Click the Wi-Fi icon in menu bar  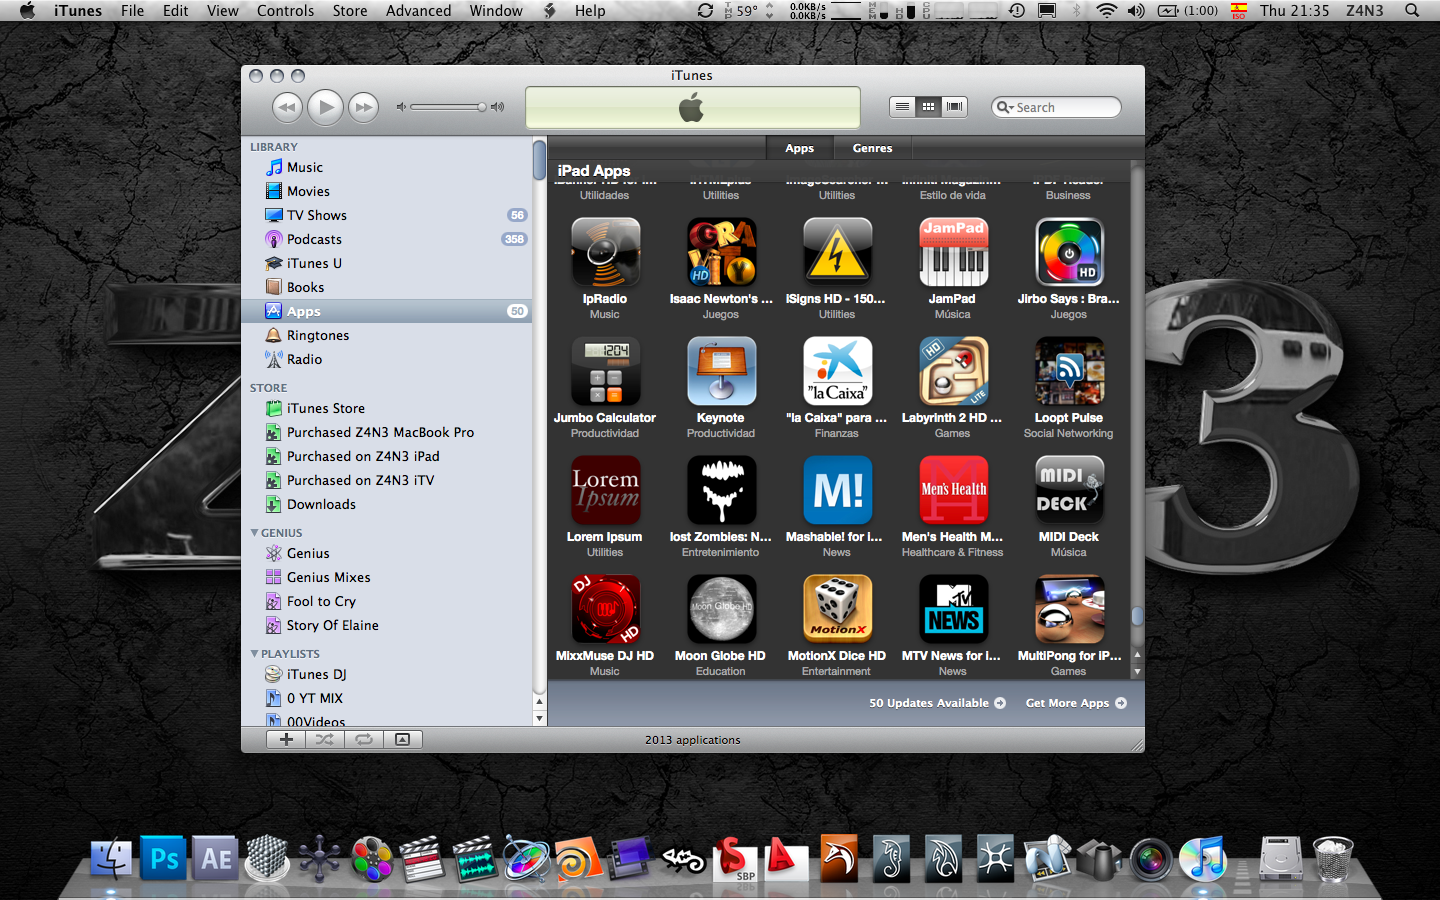pyautogui.click(x=1106, y=11)
